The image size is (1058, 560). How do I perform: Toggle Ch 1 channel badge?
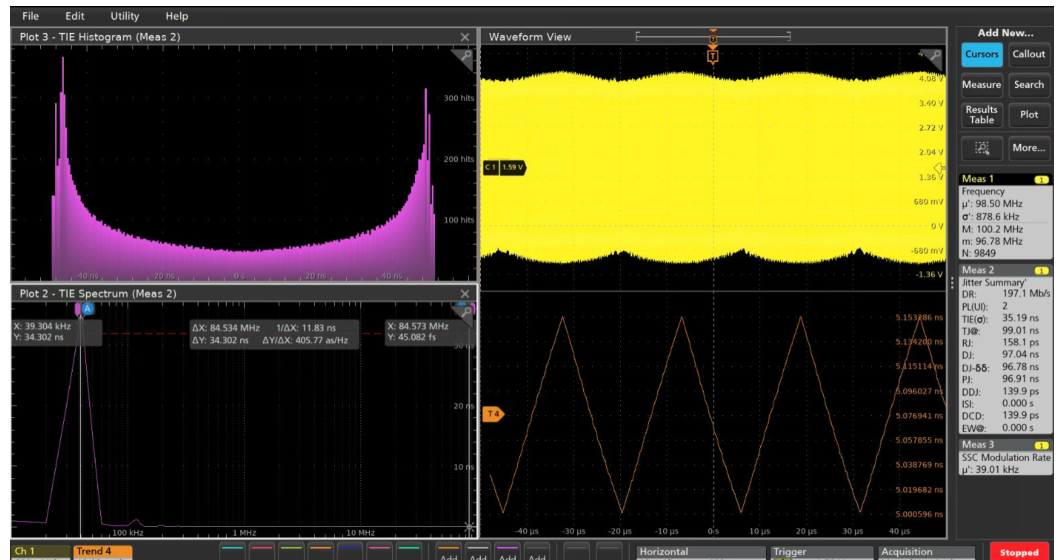point(40,552)
